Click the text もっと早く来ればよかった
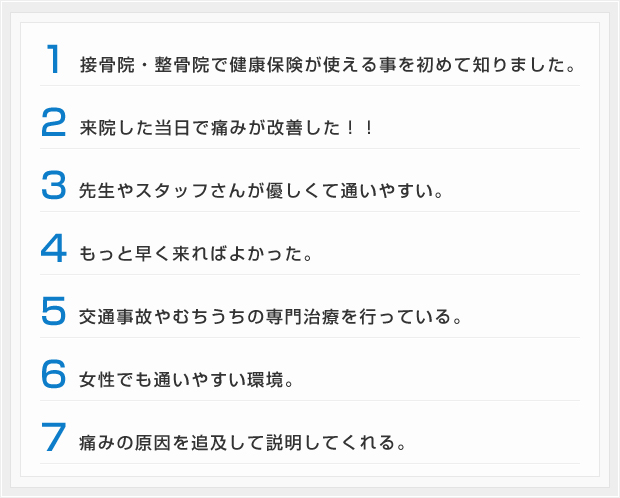 (195, 254)
